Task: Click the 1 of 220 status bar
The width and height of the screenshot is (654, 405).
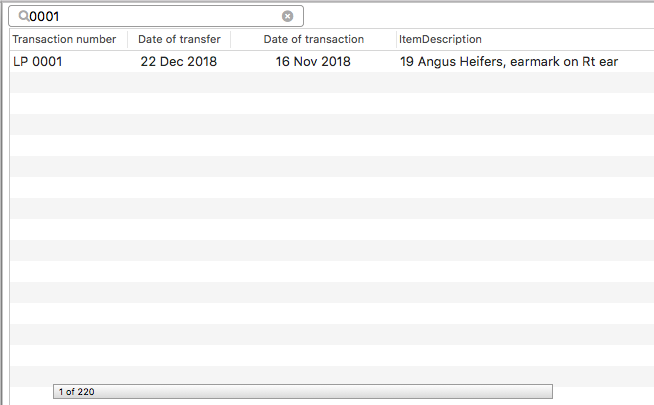Action: tap(303, 392)
